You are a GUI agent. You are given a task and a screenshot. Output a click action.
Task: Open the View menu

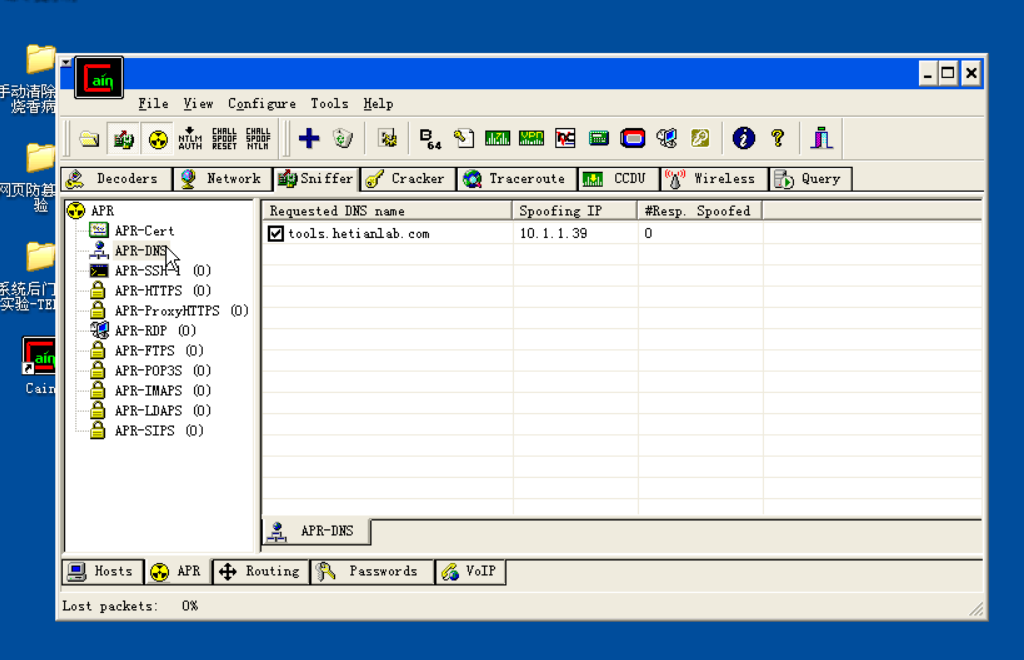[x=198, y=103]
